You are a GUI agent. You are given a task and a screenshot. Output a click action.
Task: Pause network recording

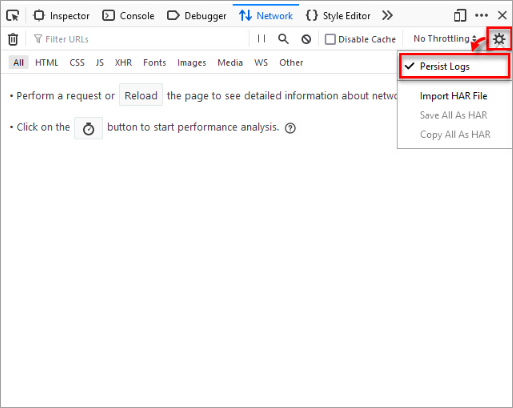(x=262, y=39)
